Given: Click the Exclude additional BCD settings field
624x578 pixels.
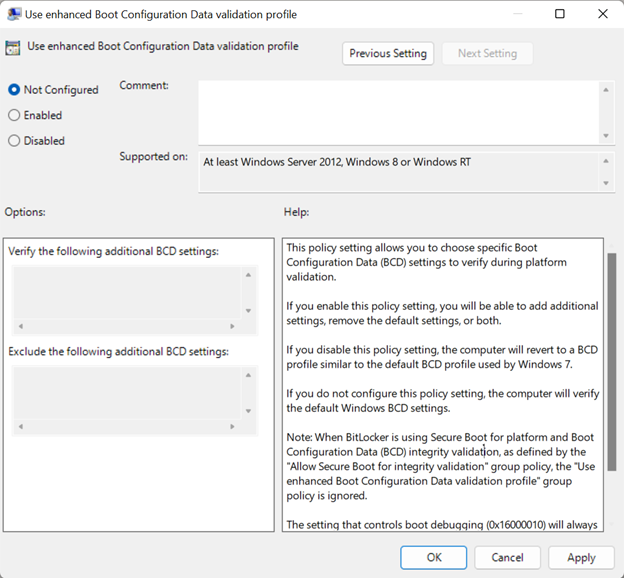Looking at the screenshot, I should [126, 395].
